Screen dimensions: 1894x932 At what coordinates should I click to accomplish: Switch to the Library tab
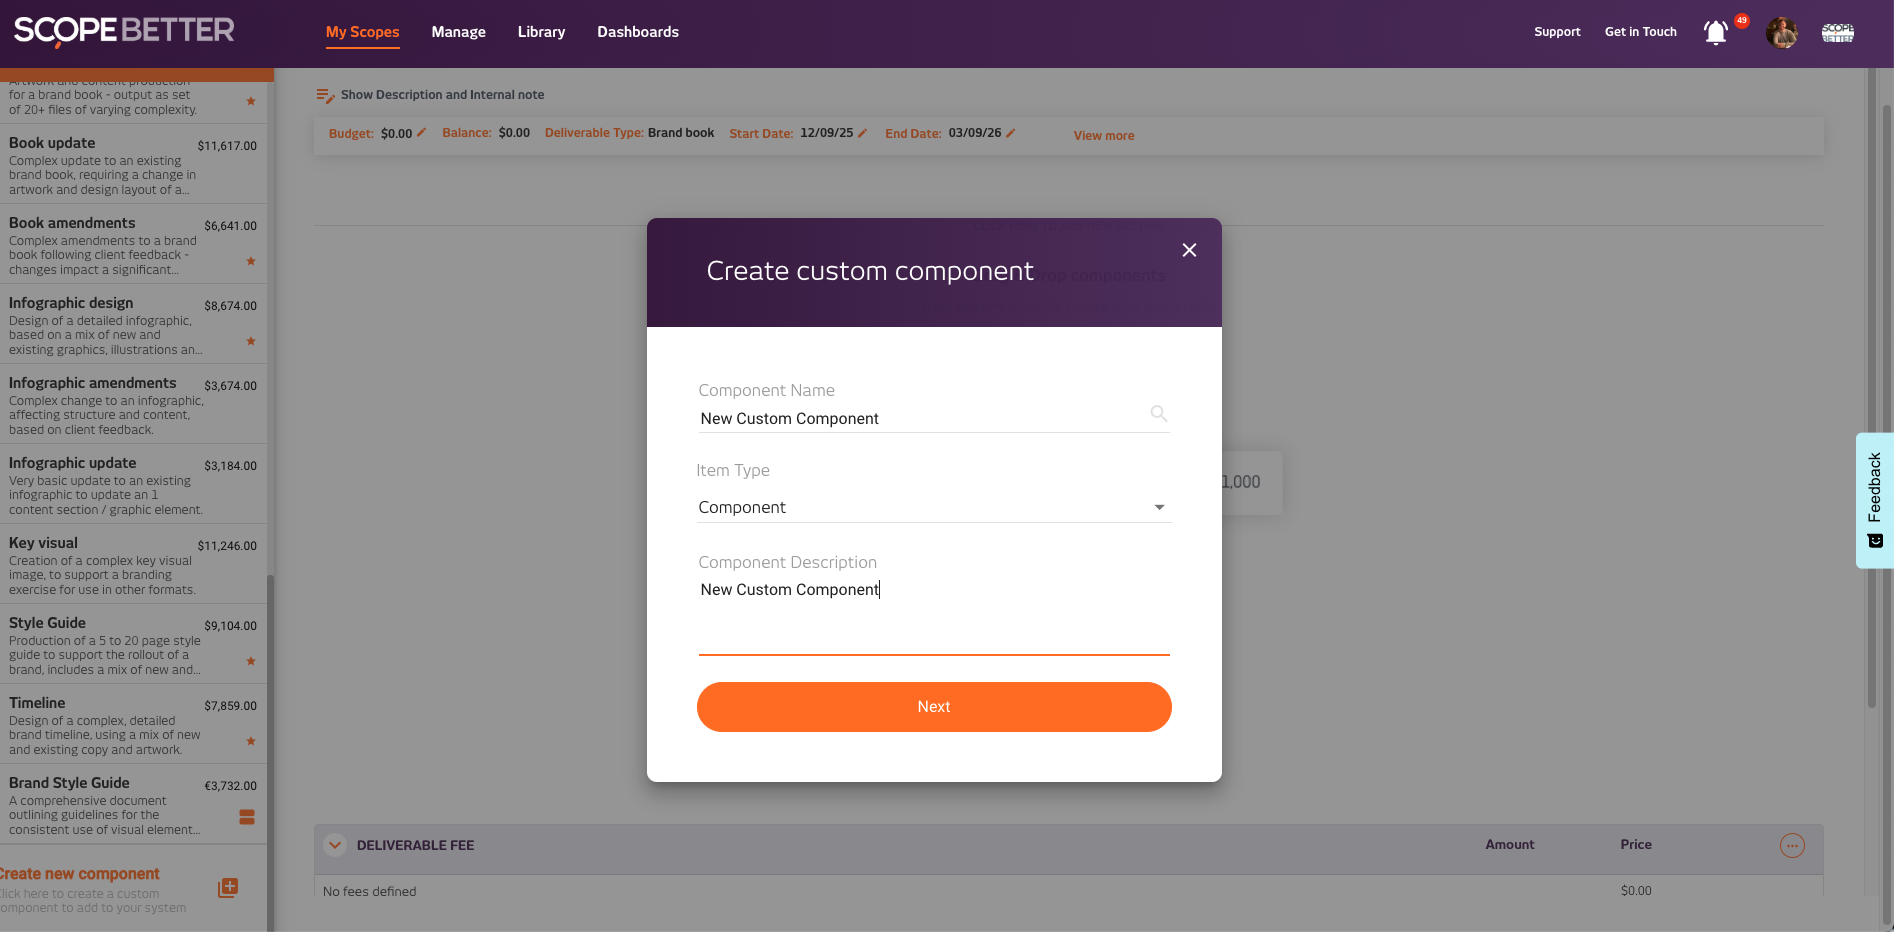[x=541, y=32]
